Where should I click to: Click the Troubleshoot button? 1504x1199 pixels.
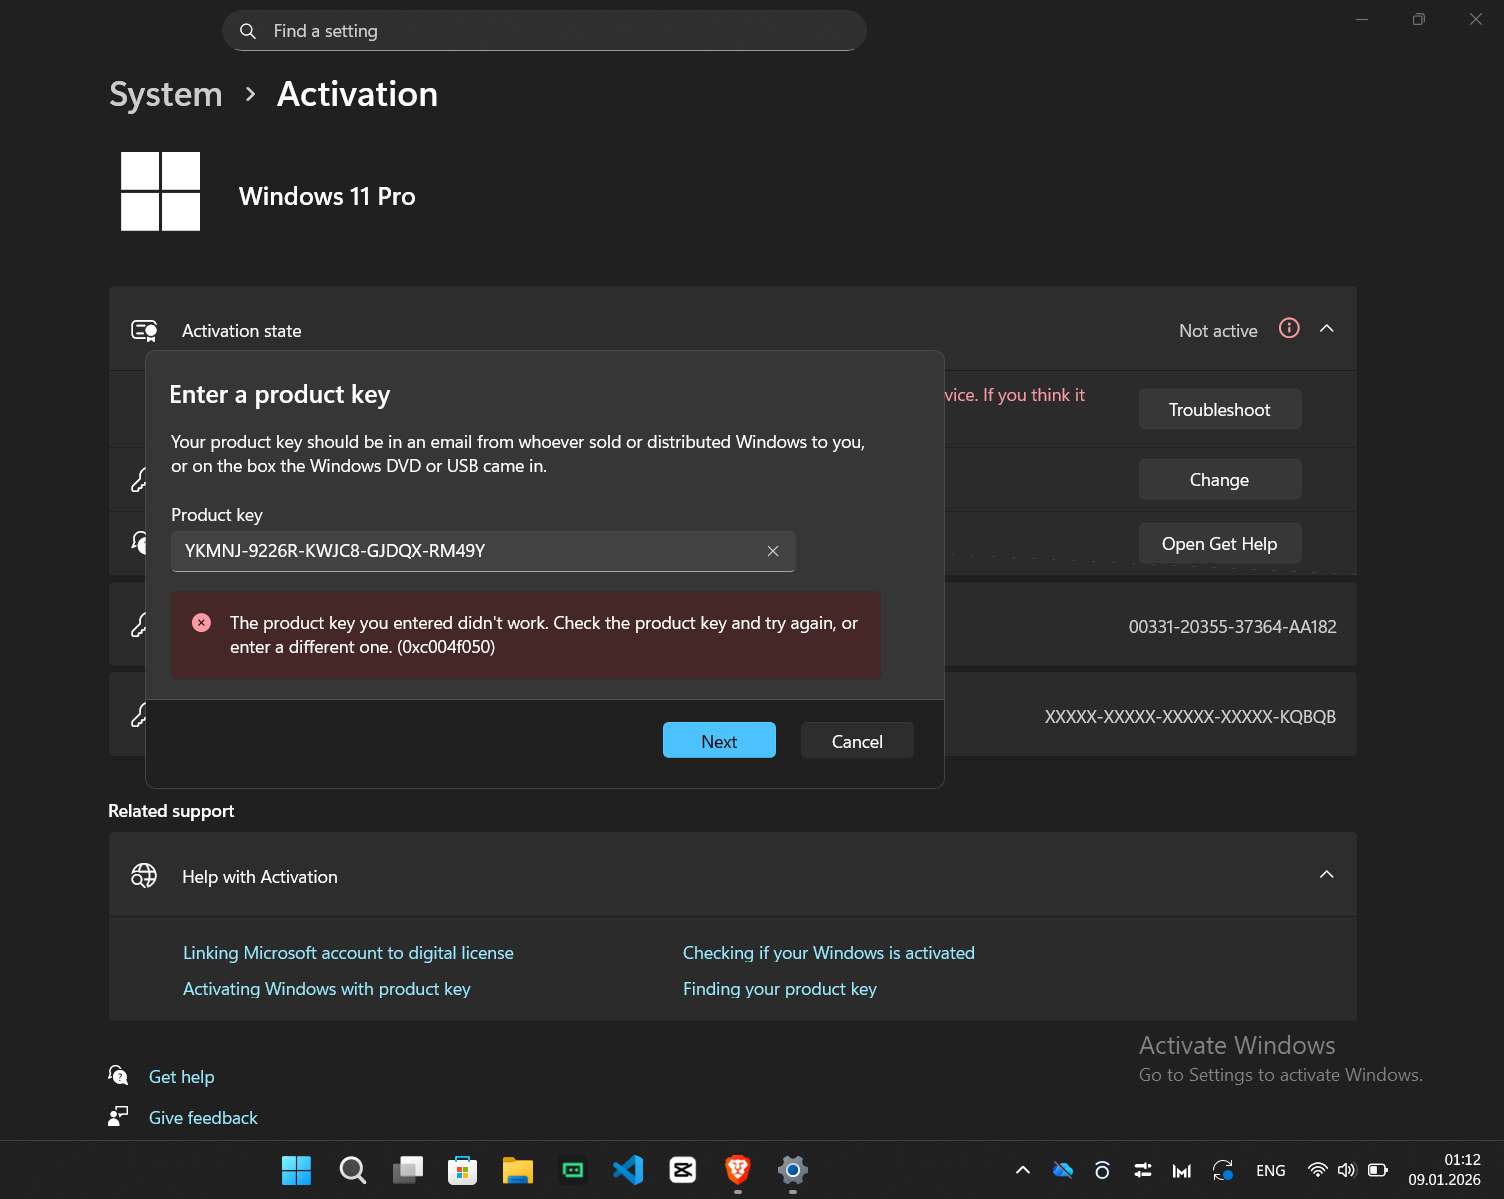pyautogui.click(x=1220, y=409)
